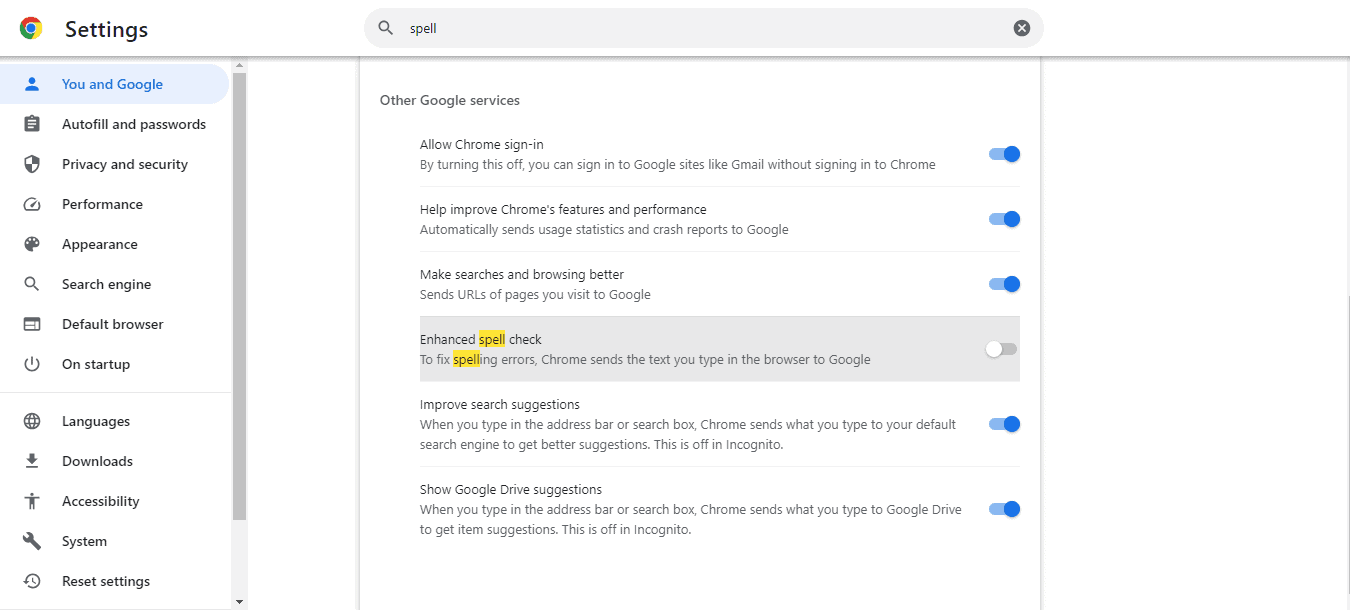Turn off Improve search suggestions
1350x610 pixels.
(x=1004, y=423)
